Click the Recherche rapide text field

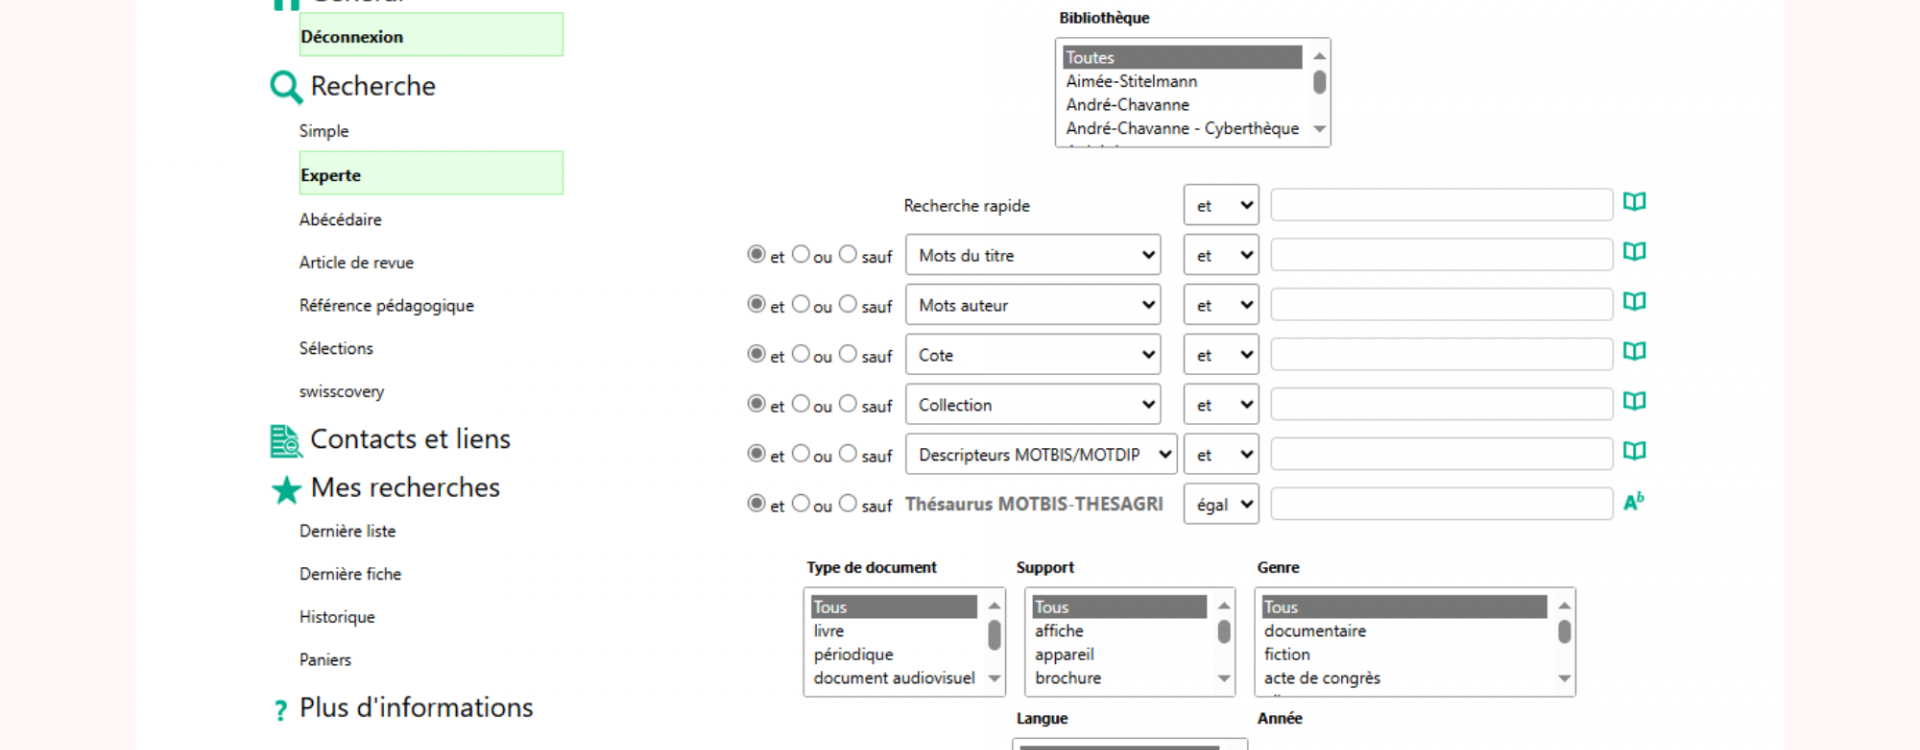tap(1441, 205)
